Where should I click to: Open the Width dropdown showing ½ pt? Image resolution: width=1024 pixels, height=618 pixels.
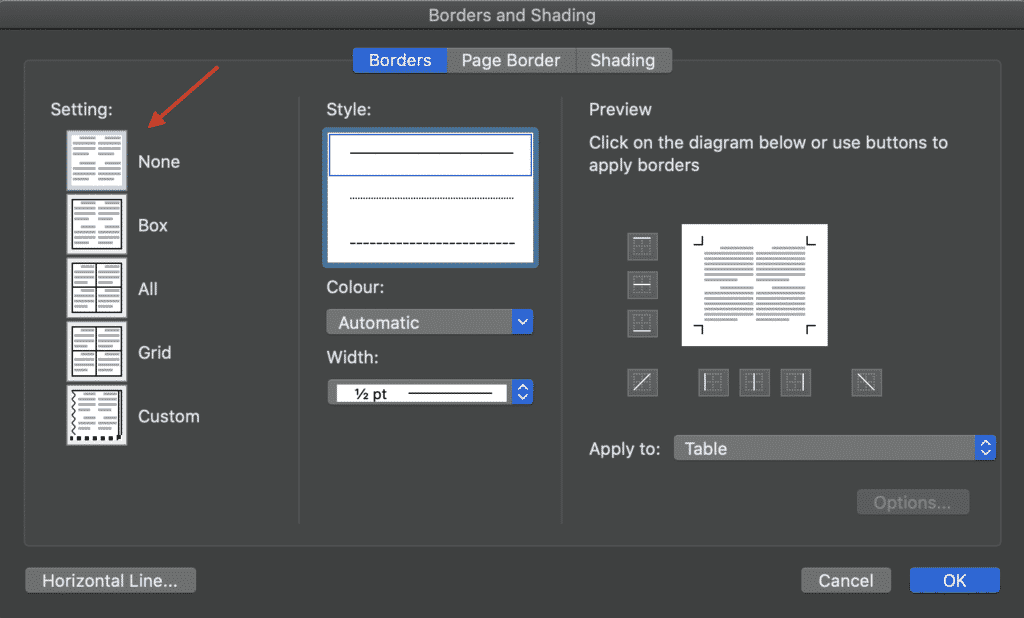click(430, 393)
